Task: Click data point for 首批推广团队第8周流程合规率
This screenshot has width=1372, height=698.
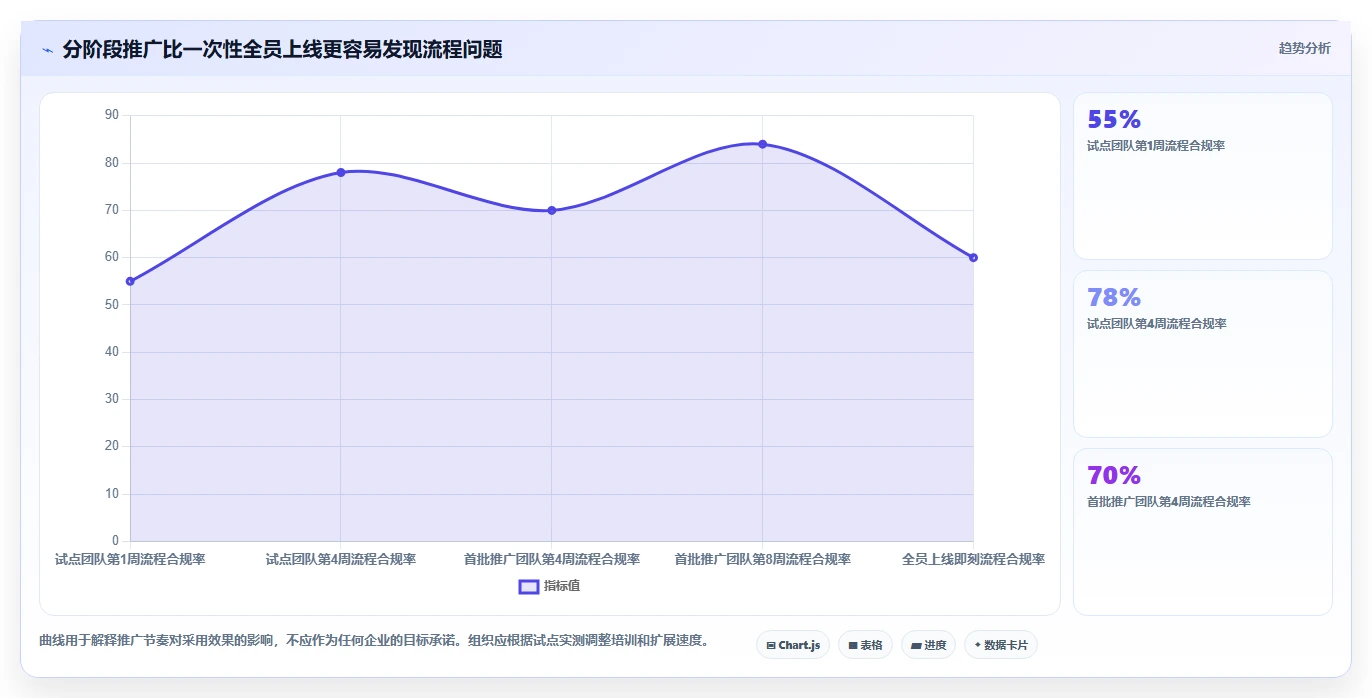Action: coord(762,144)
